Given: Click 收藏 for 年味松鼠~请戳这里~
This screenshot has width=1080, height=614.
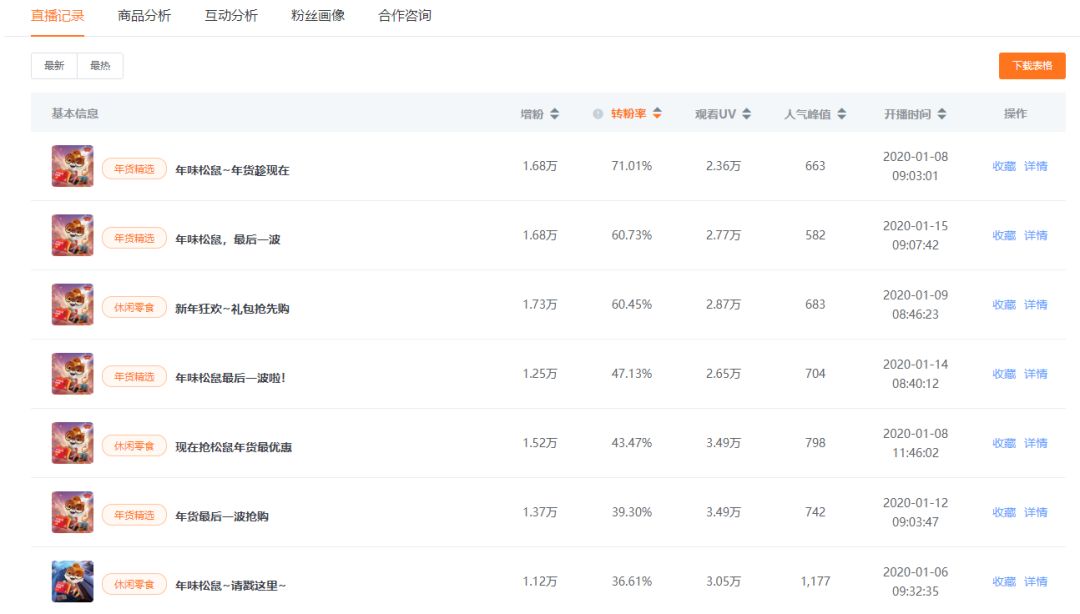Looking at the screenshot, I should click(1004, 582).
